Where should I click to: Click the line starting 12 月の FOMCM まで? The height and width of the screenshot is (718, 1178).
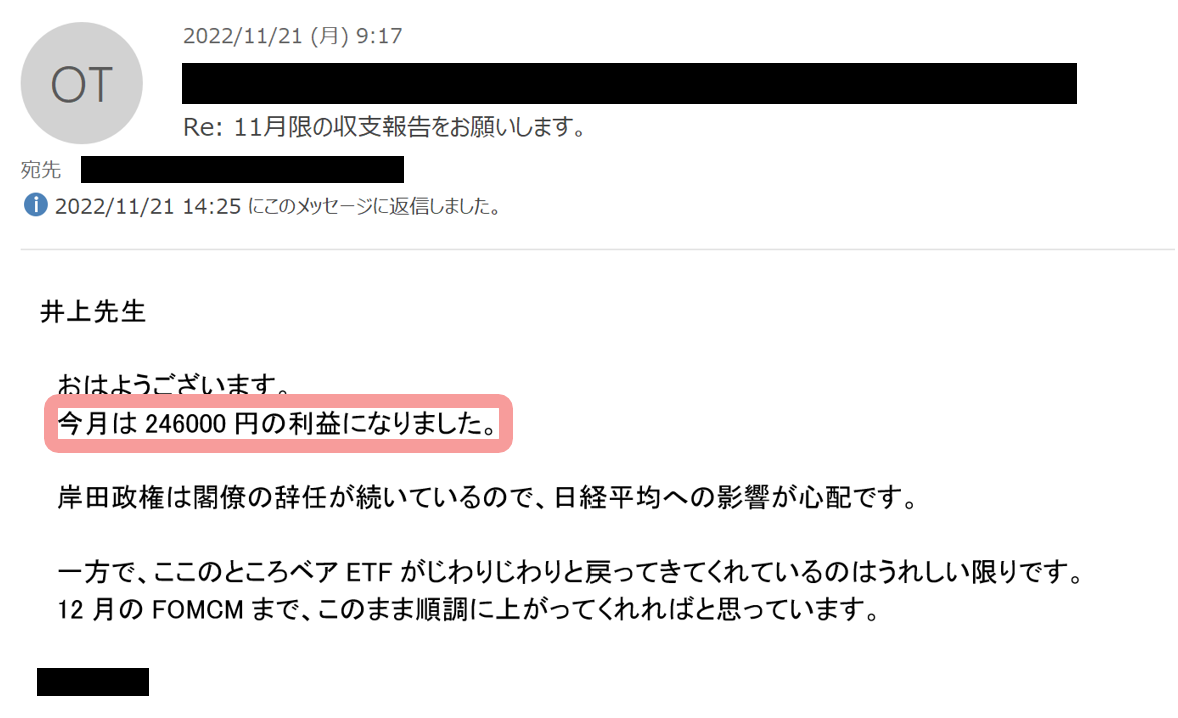coord(469,609)
